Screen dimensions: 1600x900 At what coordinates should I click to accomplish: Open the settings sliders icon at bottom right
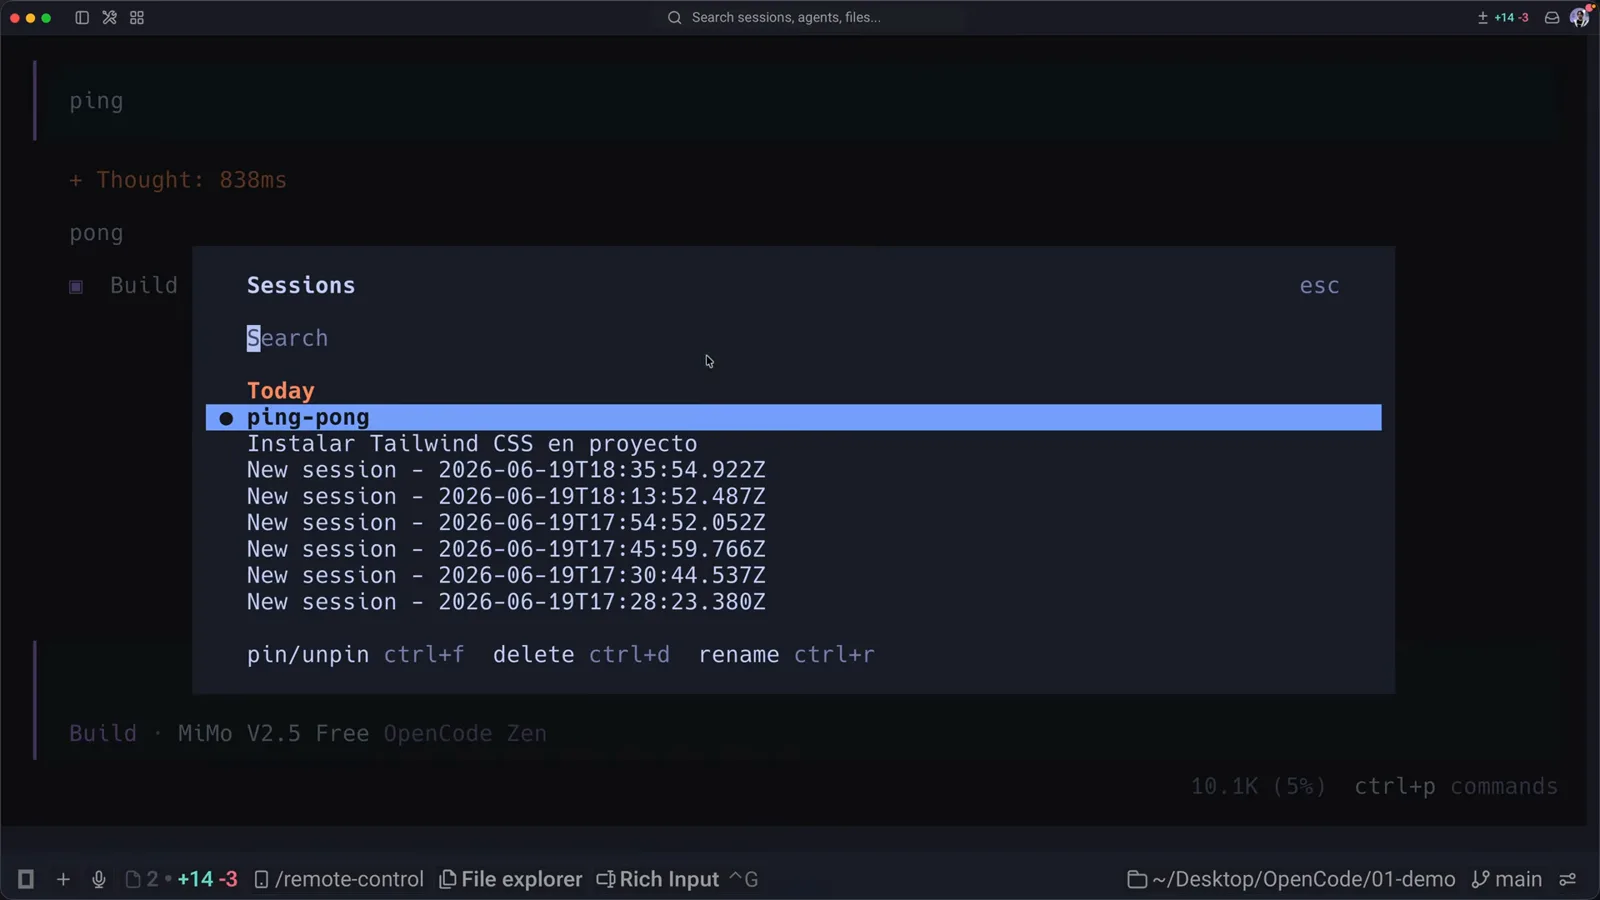tap(1568, 879)
